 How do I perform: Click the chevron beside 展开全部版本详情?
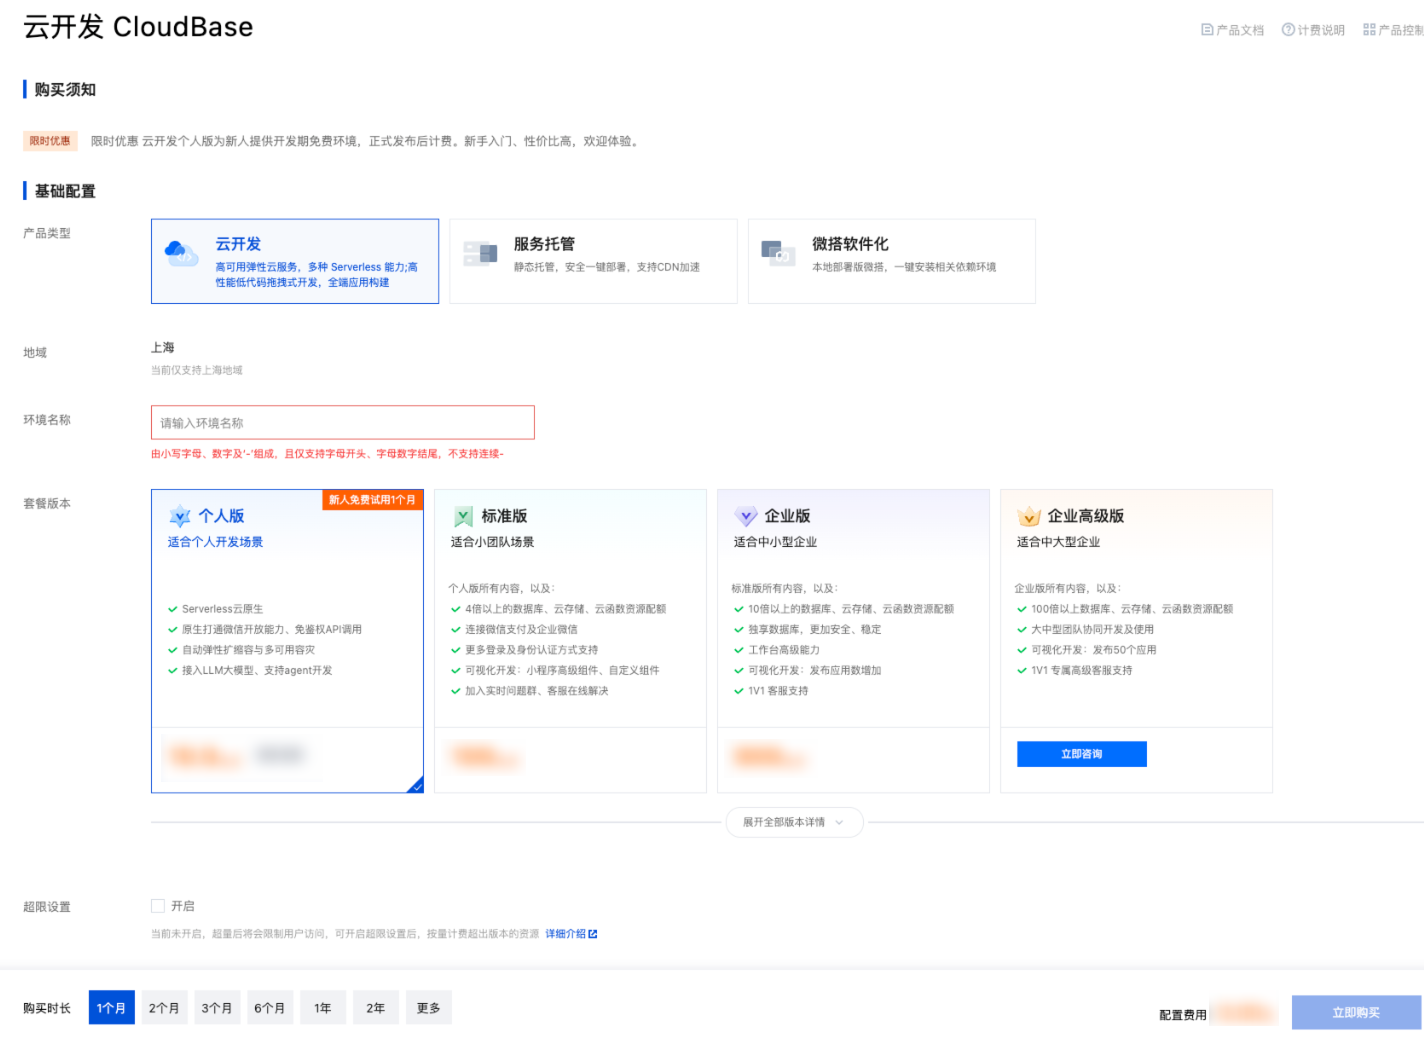(x=839, y=822)
